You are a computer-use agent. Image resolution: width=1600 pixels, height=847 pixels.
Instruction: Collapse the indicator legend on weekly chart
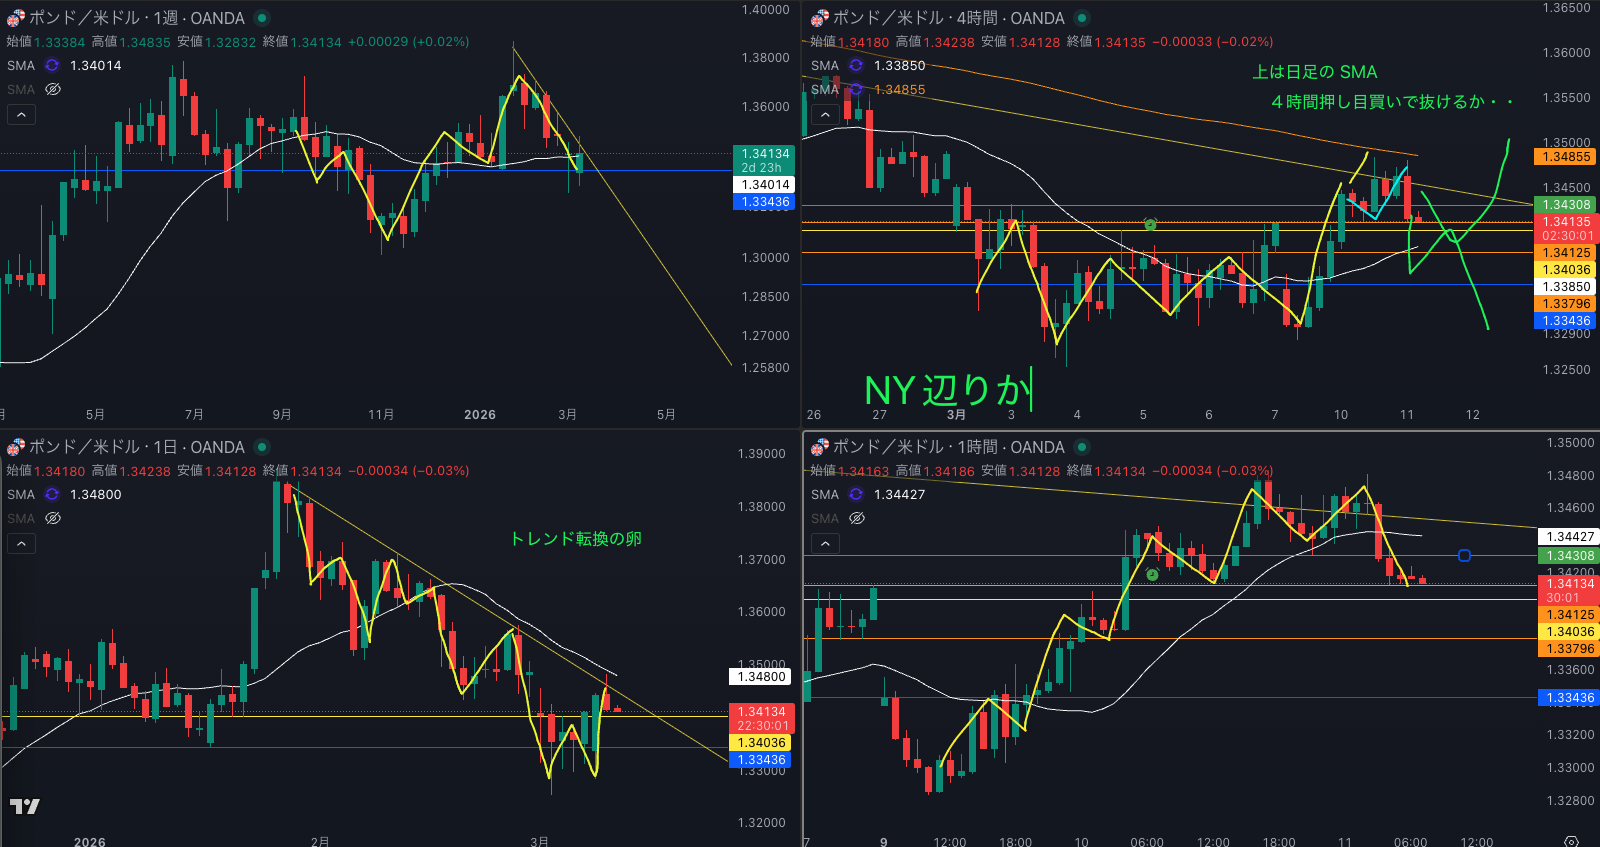(21, 115)
